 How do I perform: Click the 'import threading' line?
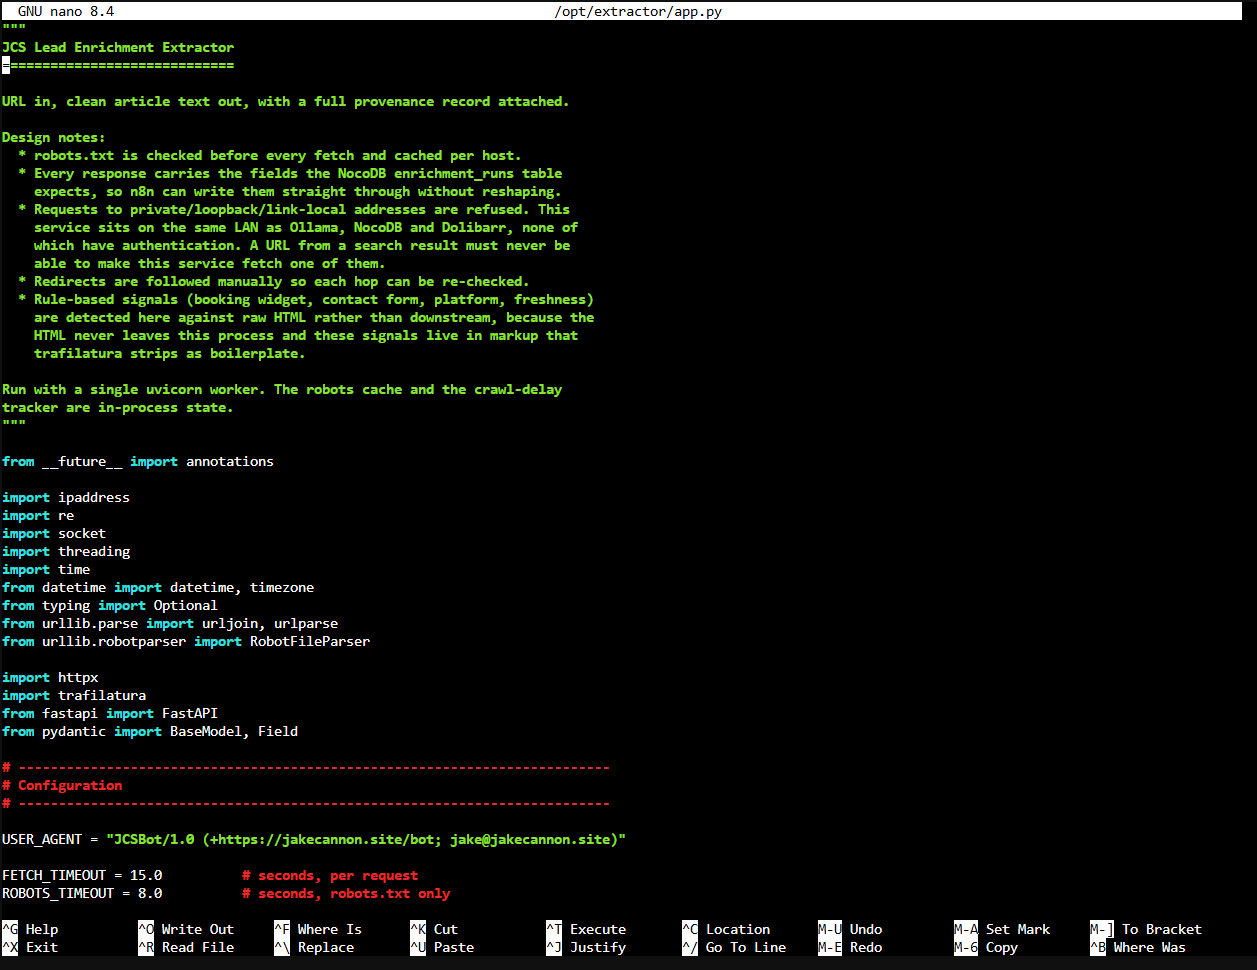[x=66, y=551]
